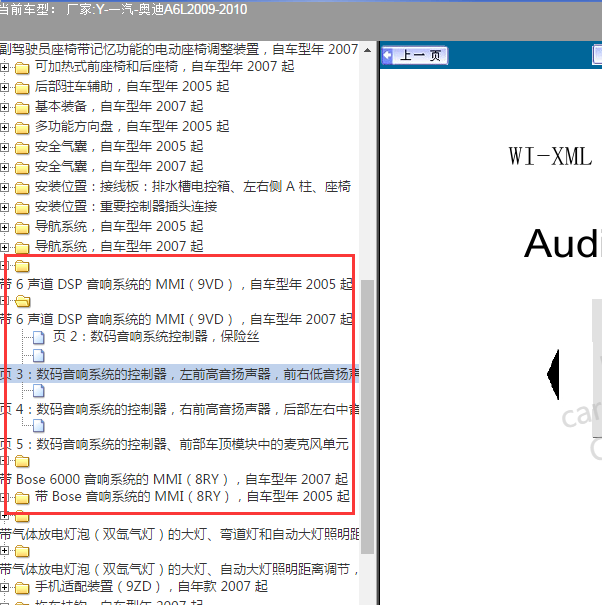Select 双氙气灯 弯道灯 entry
The image size is (602, 605).
click(179, 534)
